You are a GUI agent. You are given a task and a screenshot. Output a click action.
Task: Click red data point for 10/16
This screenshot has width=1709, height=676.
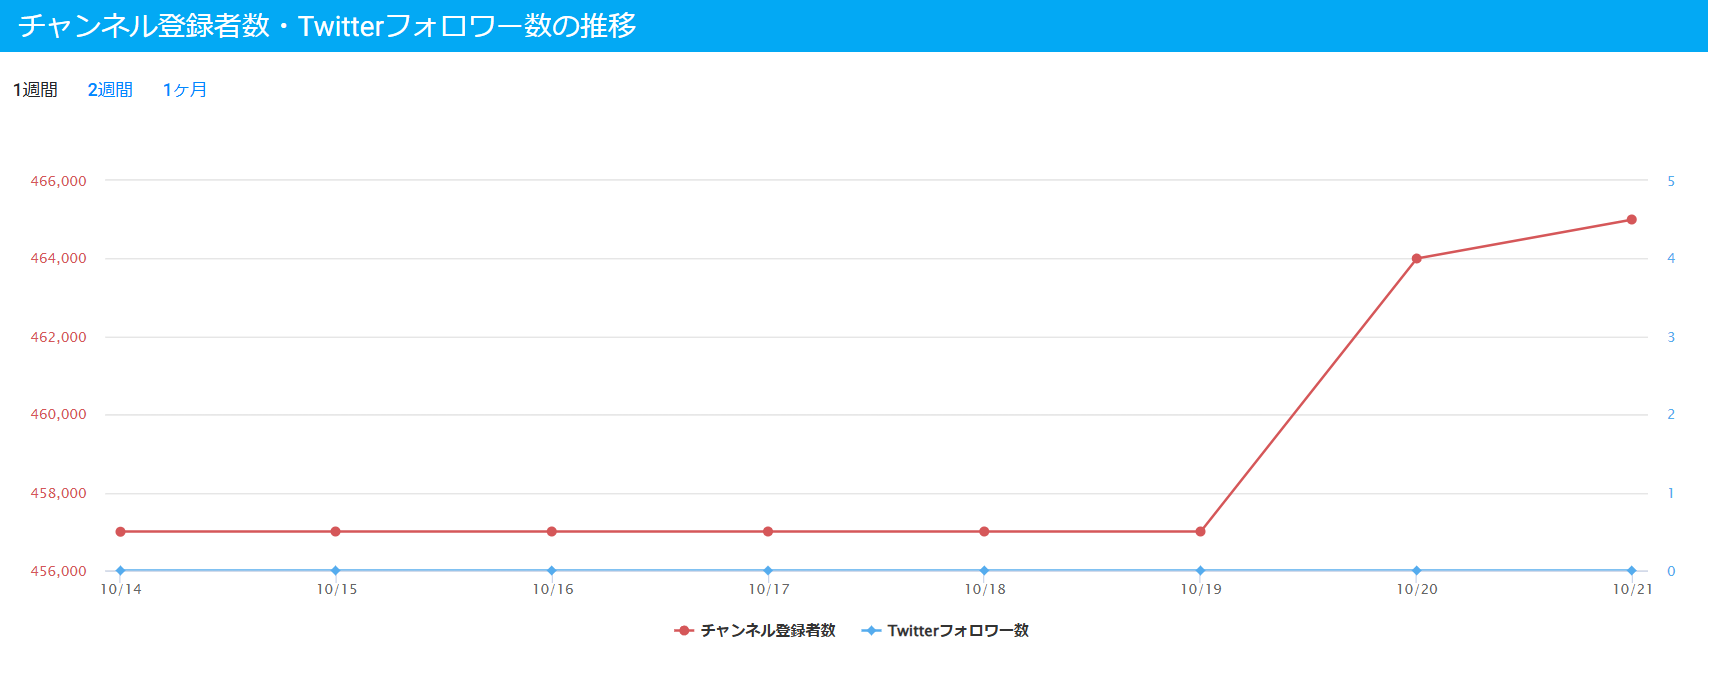click(552, 532)
